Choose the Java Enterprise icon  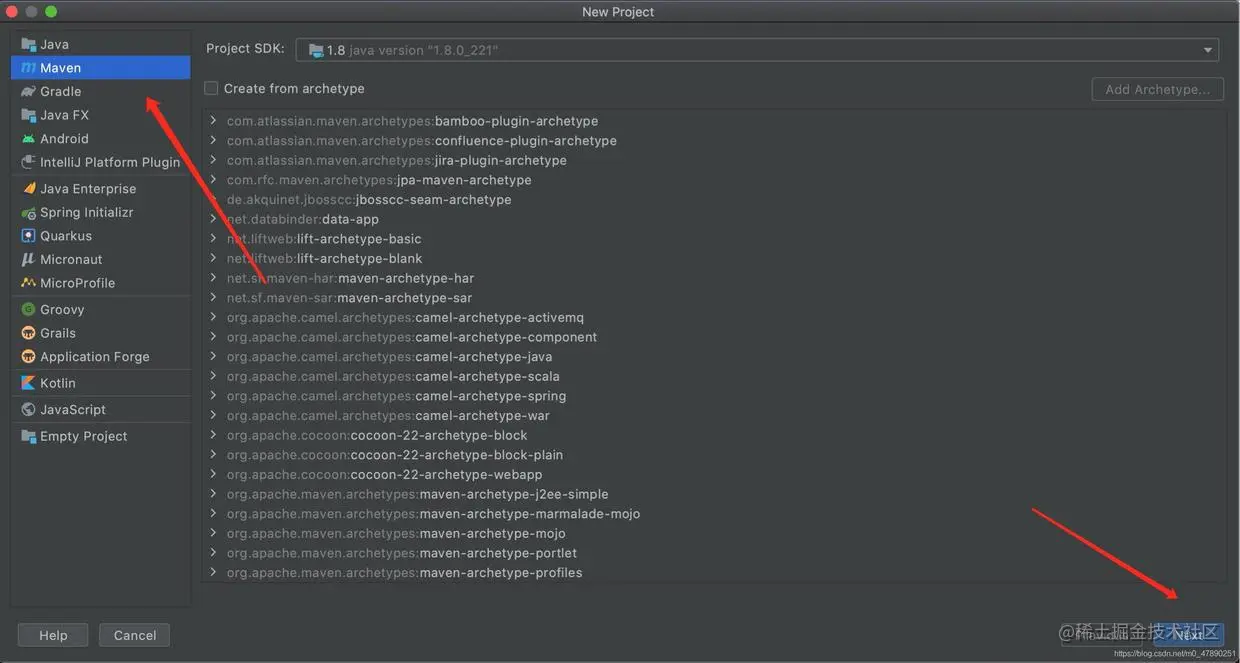pos(28,189)
